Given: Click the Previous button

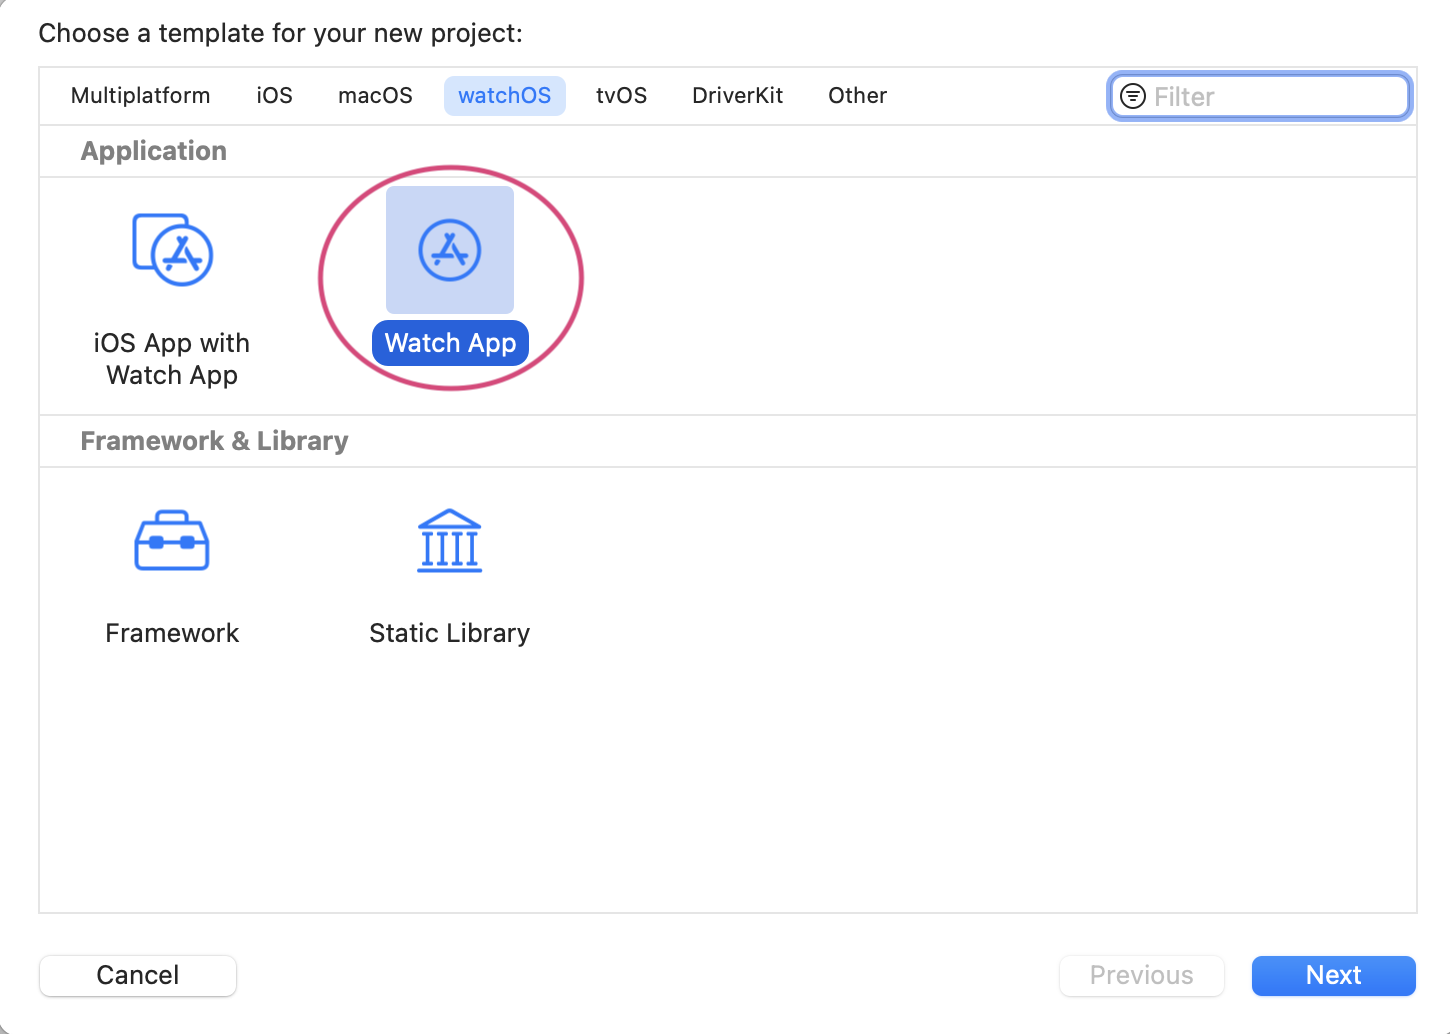Looking at the screenshot, I should (x=1141, y=975).
